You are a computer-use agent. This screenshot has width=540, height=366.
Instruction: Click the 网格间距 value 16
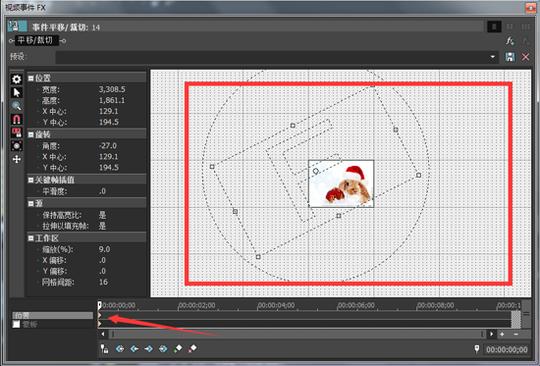coord(103,282)
